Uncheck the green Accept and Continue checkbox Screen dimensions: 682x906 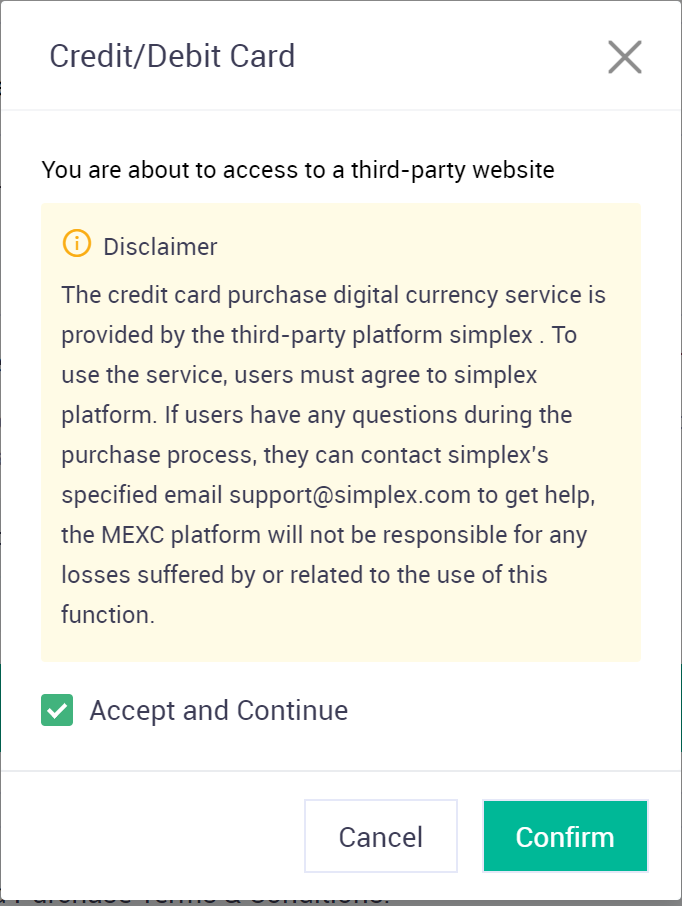57,710
